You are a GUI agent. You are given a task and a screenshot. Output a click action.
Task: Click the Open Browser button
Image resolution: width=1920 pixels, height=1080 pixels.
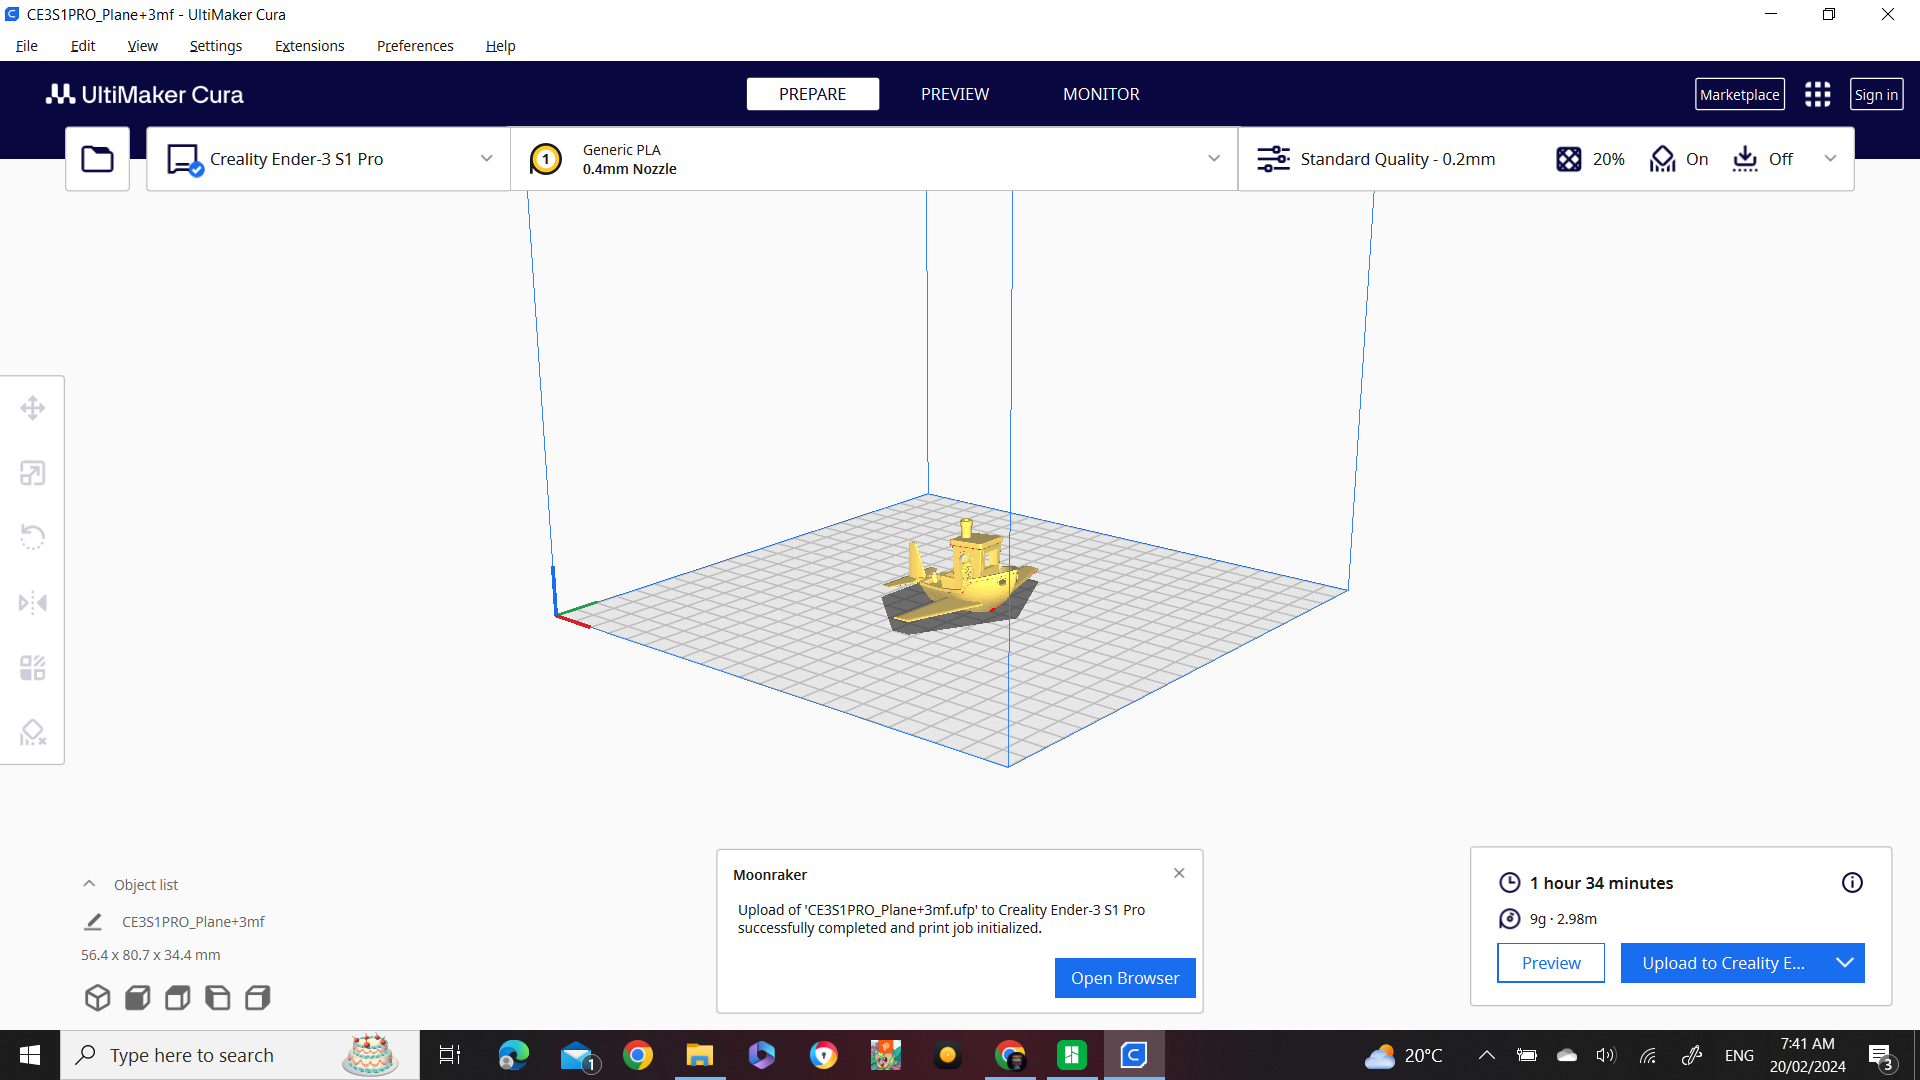click(x=1125, y=978)
